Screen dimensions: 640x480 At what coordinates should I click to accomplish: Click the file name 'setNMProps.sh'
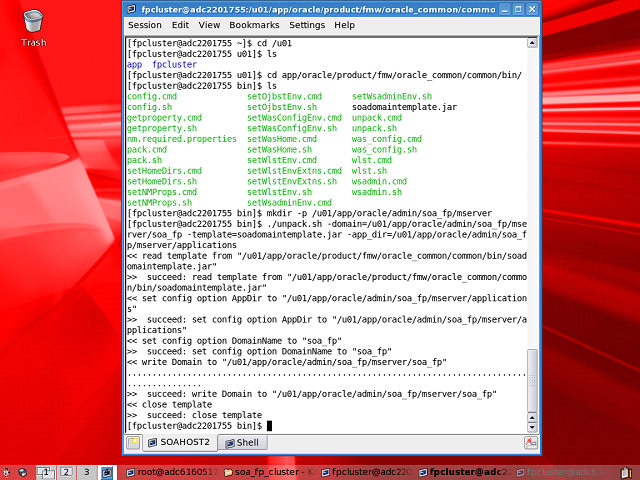[159, 202]
